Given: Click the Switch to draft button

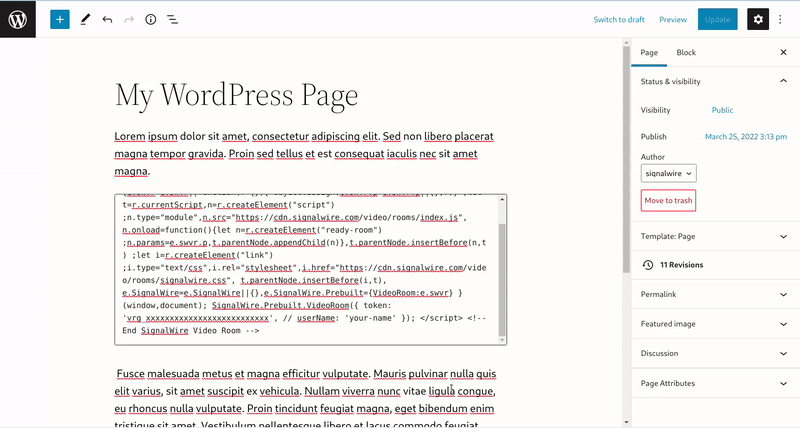Looking at the screenshot, I should [x=618, y=19].
